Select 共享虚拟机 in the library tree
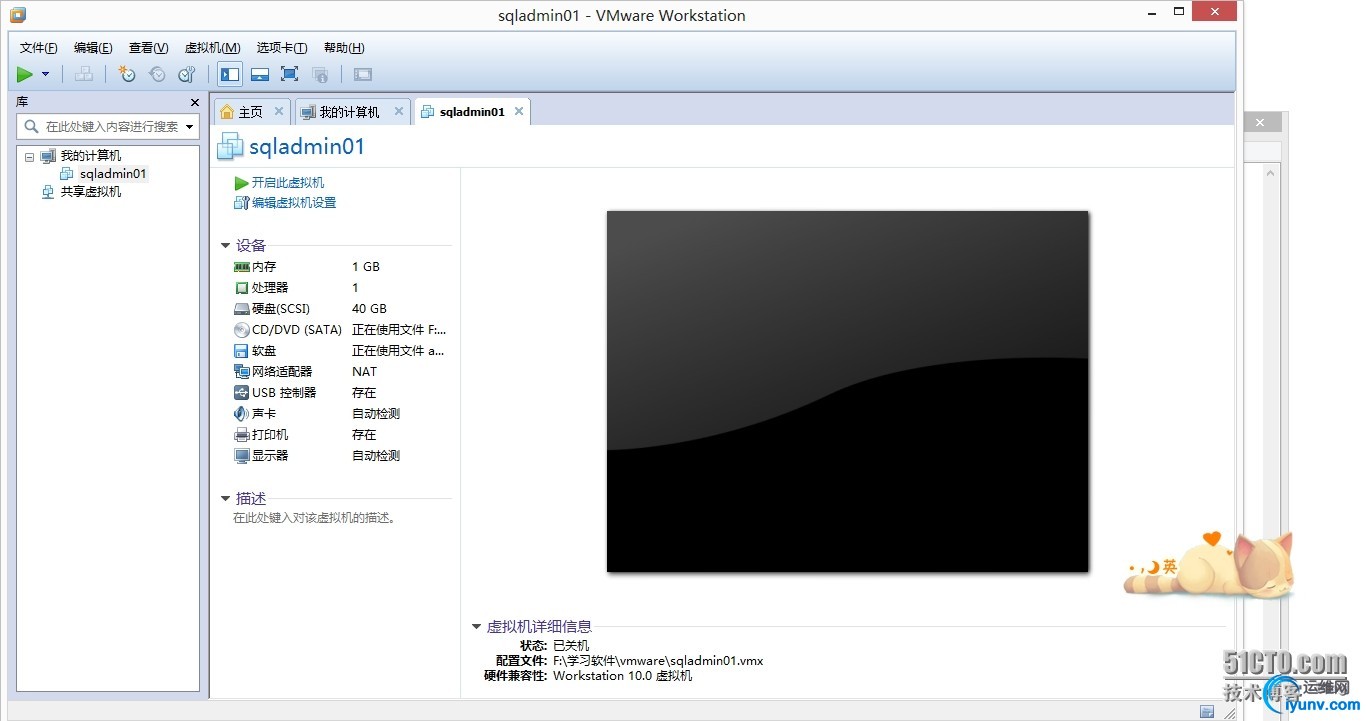 91,192
